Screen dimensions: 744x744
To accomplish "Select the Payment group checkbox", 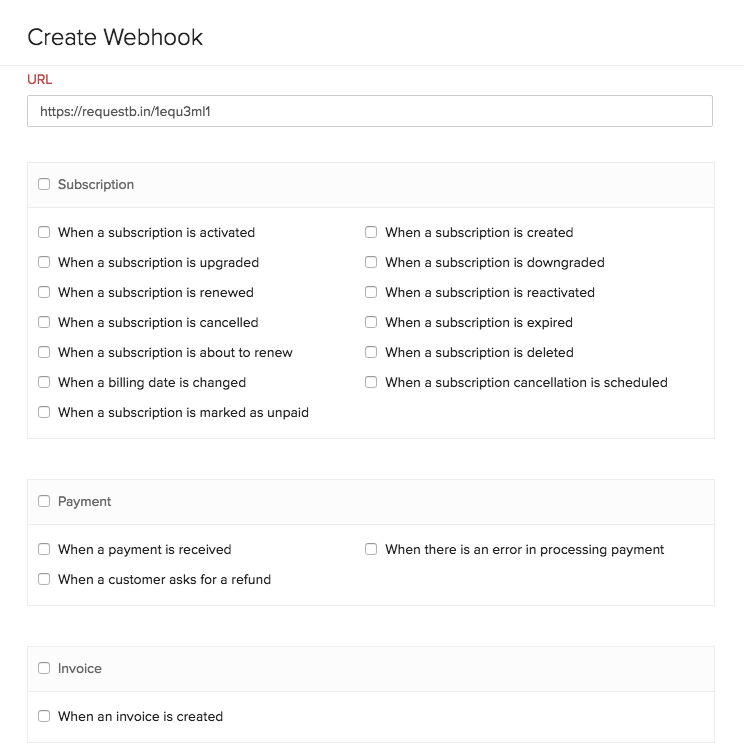I will click(44, 501).
